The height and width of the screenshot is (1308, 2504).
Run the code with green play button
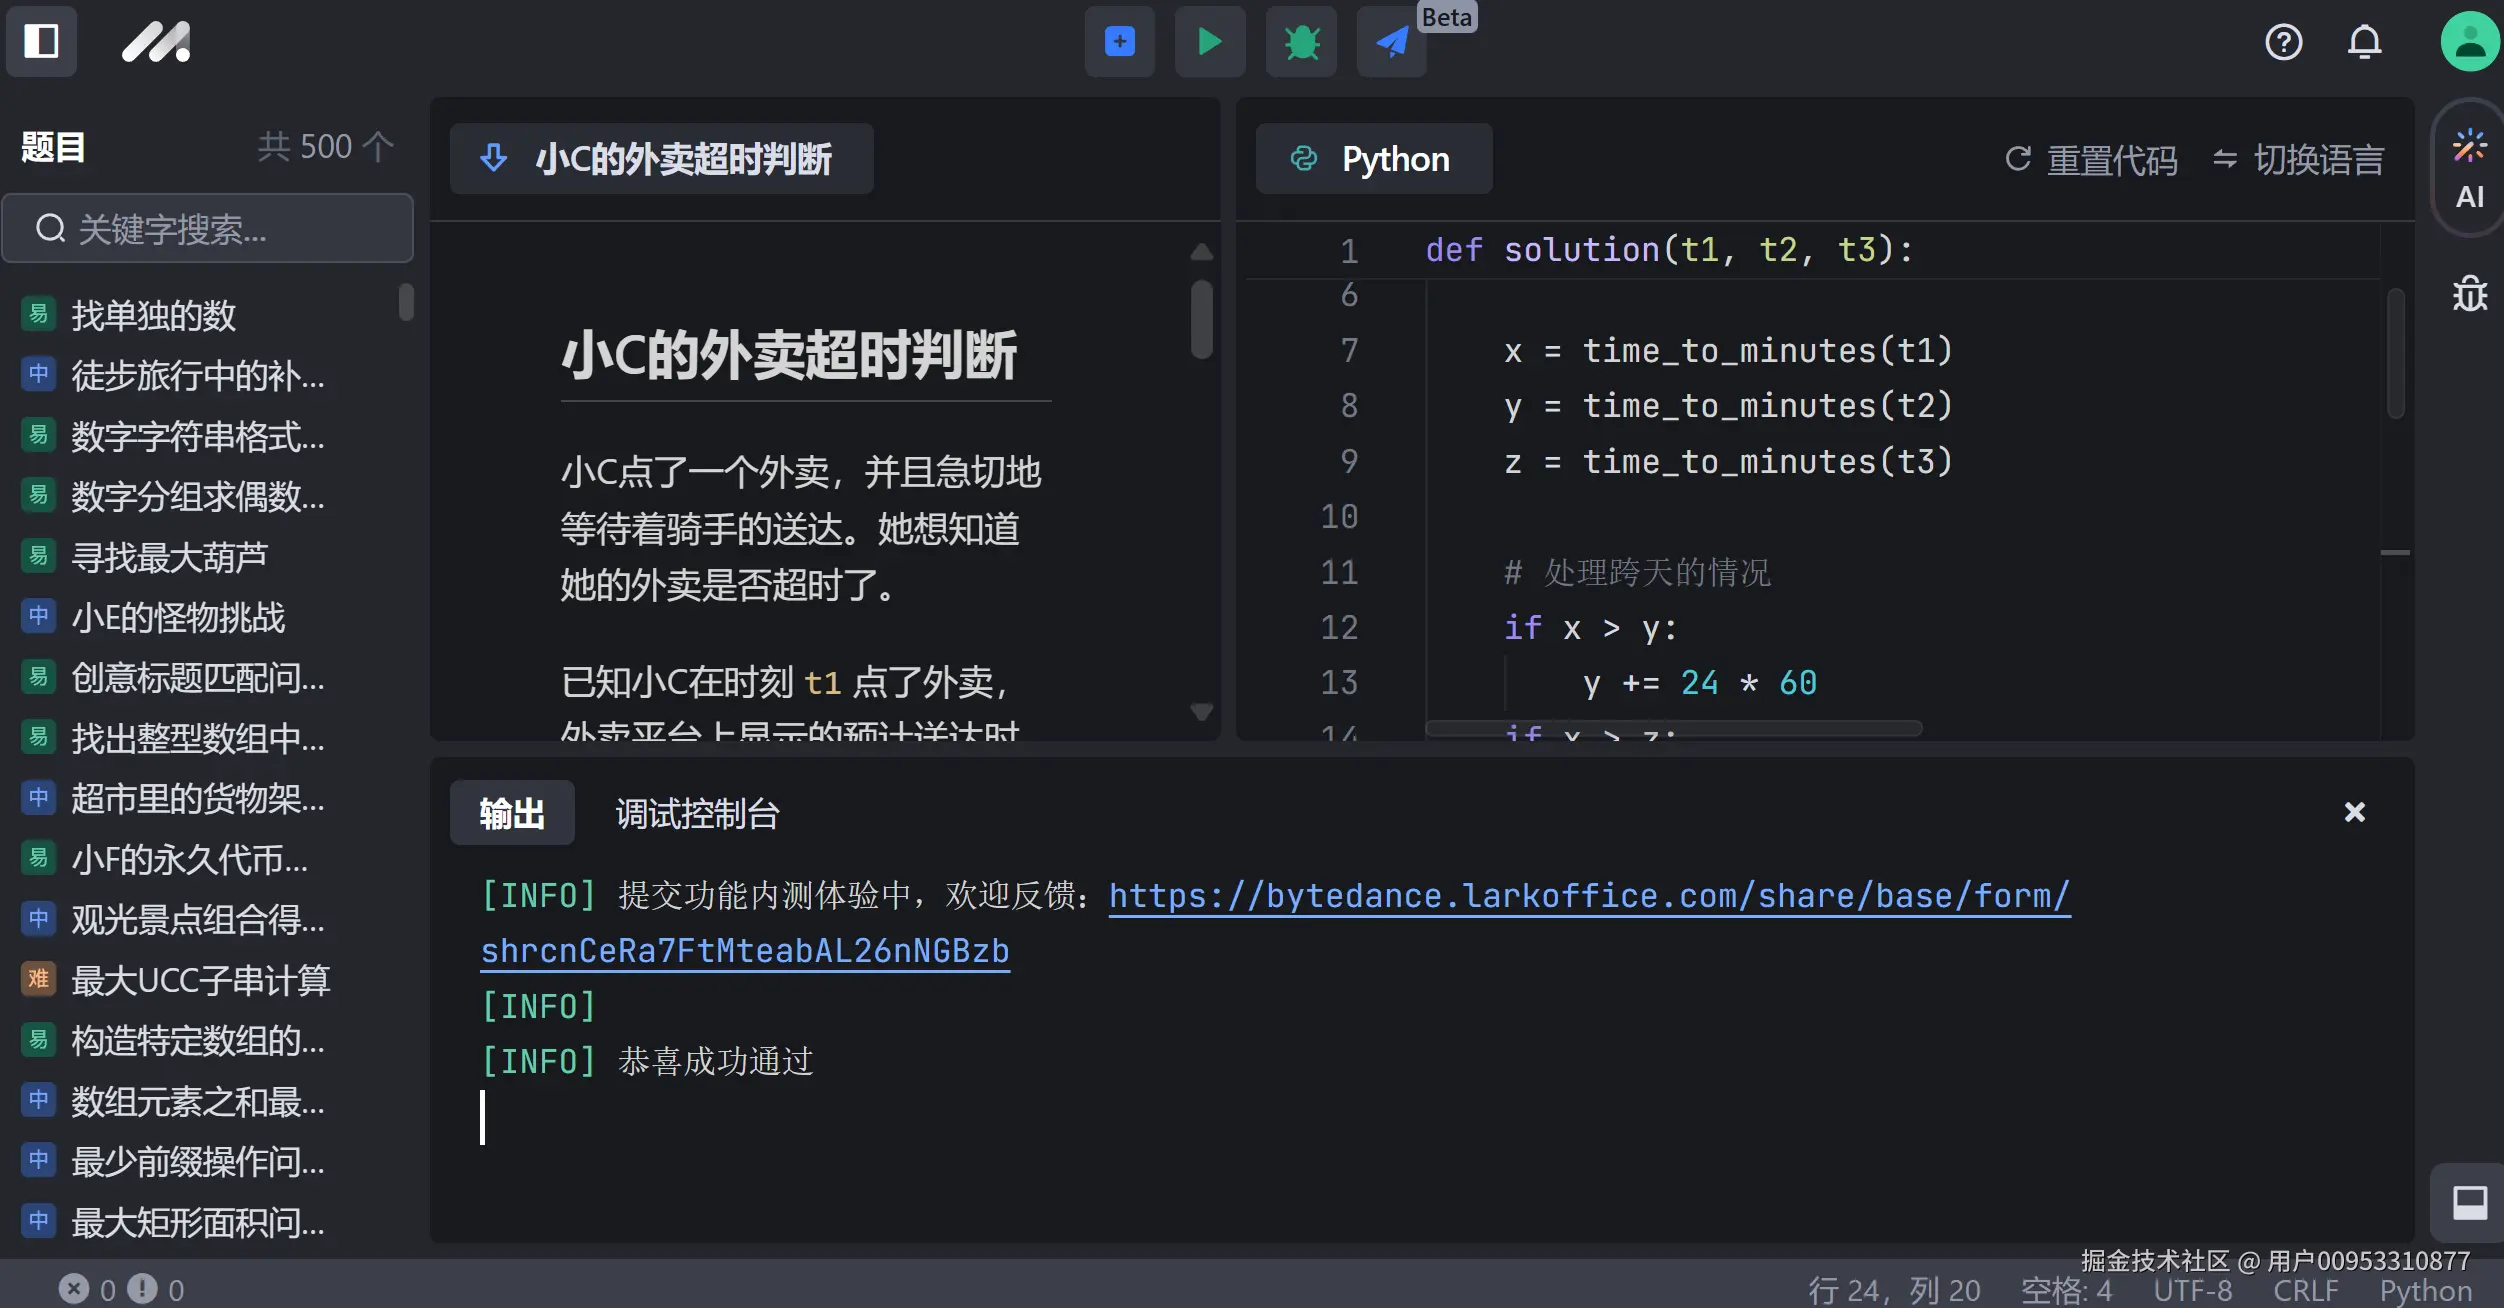(x=1210, y=41)
